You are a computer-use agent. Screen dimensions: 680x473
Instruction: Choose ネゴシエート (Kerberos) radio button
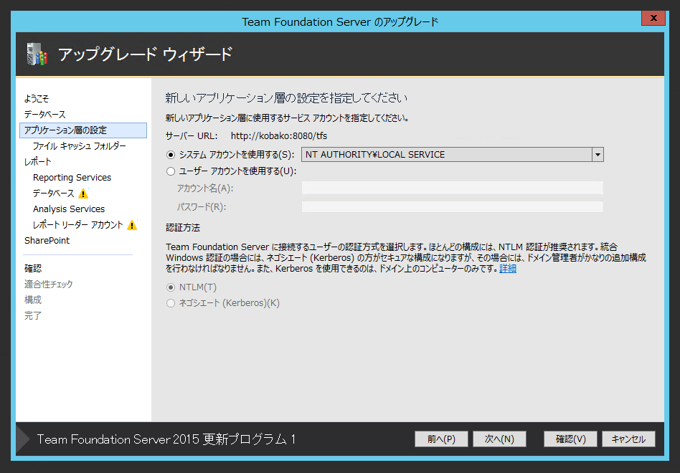171,303
